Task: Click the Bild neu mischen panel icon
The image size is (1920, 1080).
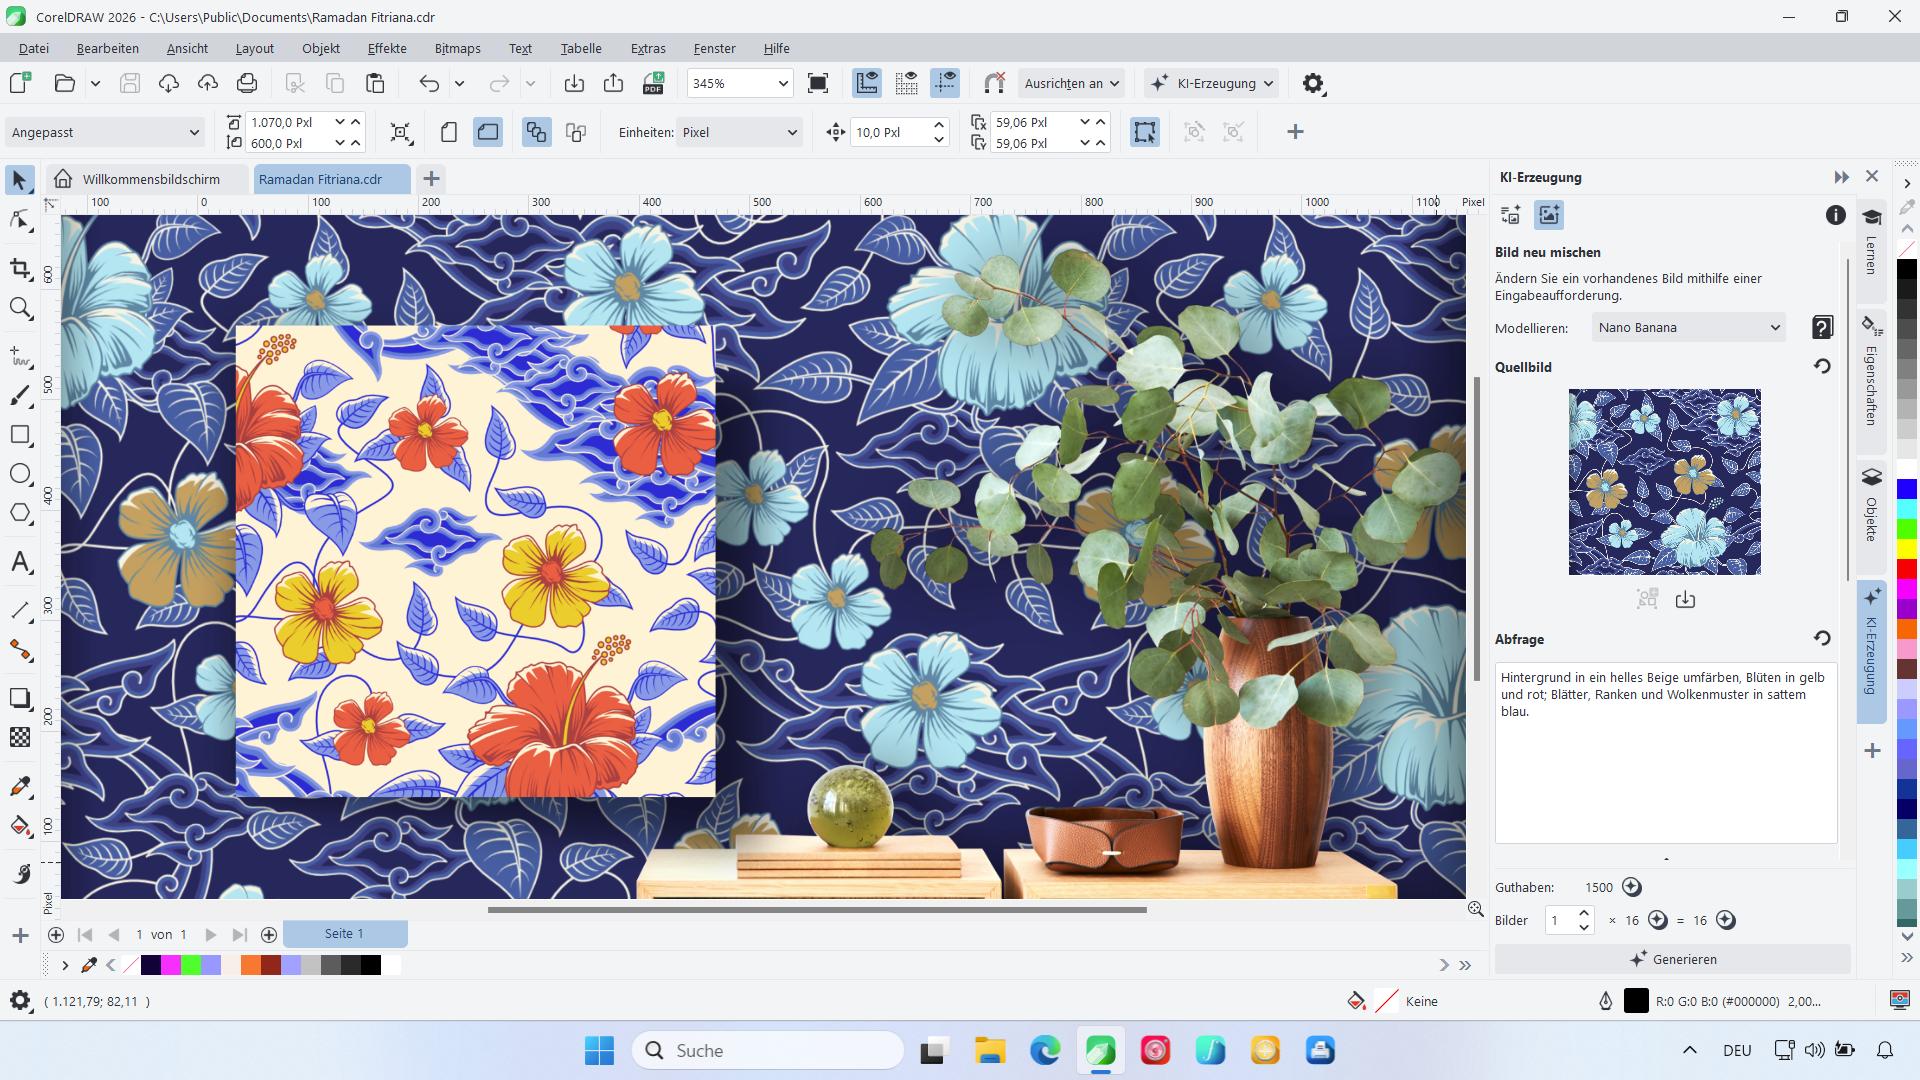Action: pos(1551,214)
